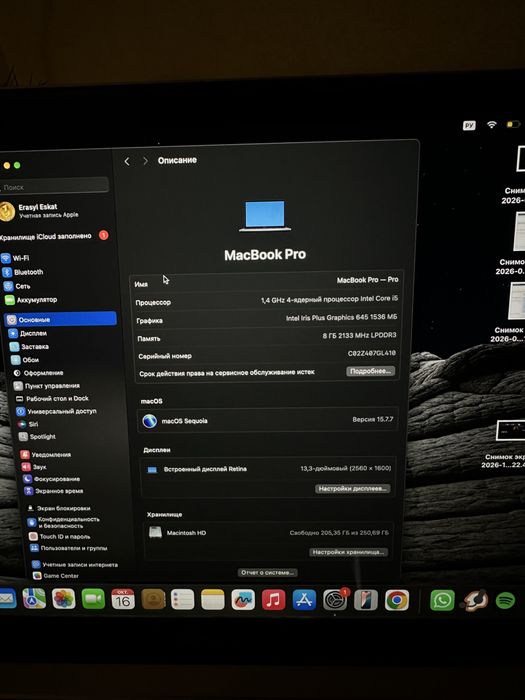Click the Macintosh HD storage row
The image size is (525, 700).
[268, 533]
